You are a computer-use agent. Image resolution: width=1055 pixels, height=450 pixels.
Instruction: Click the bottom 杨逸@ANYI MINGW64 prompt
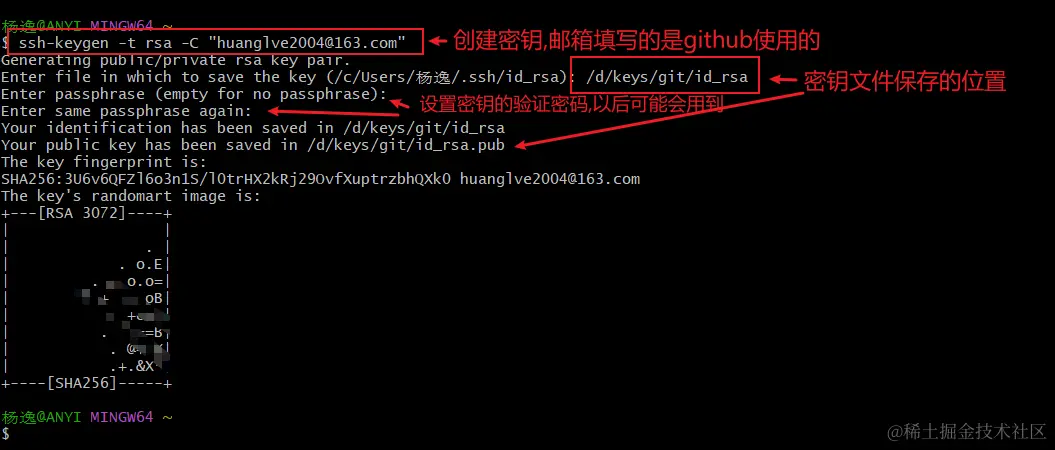(x=87, y=417)
